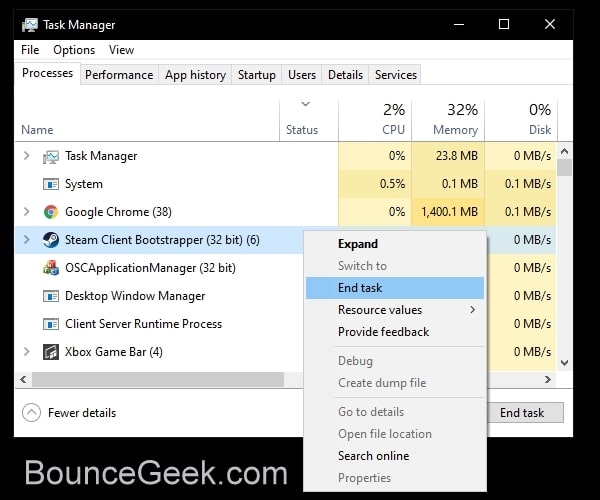
Task: Click the End task button at bottom right
Action: (525, 413)
